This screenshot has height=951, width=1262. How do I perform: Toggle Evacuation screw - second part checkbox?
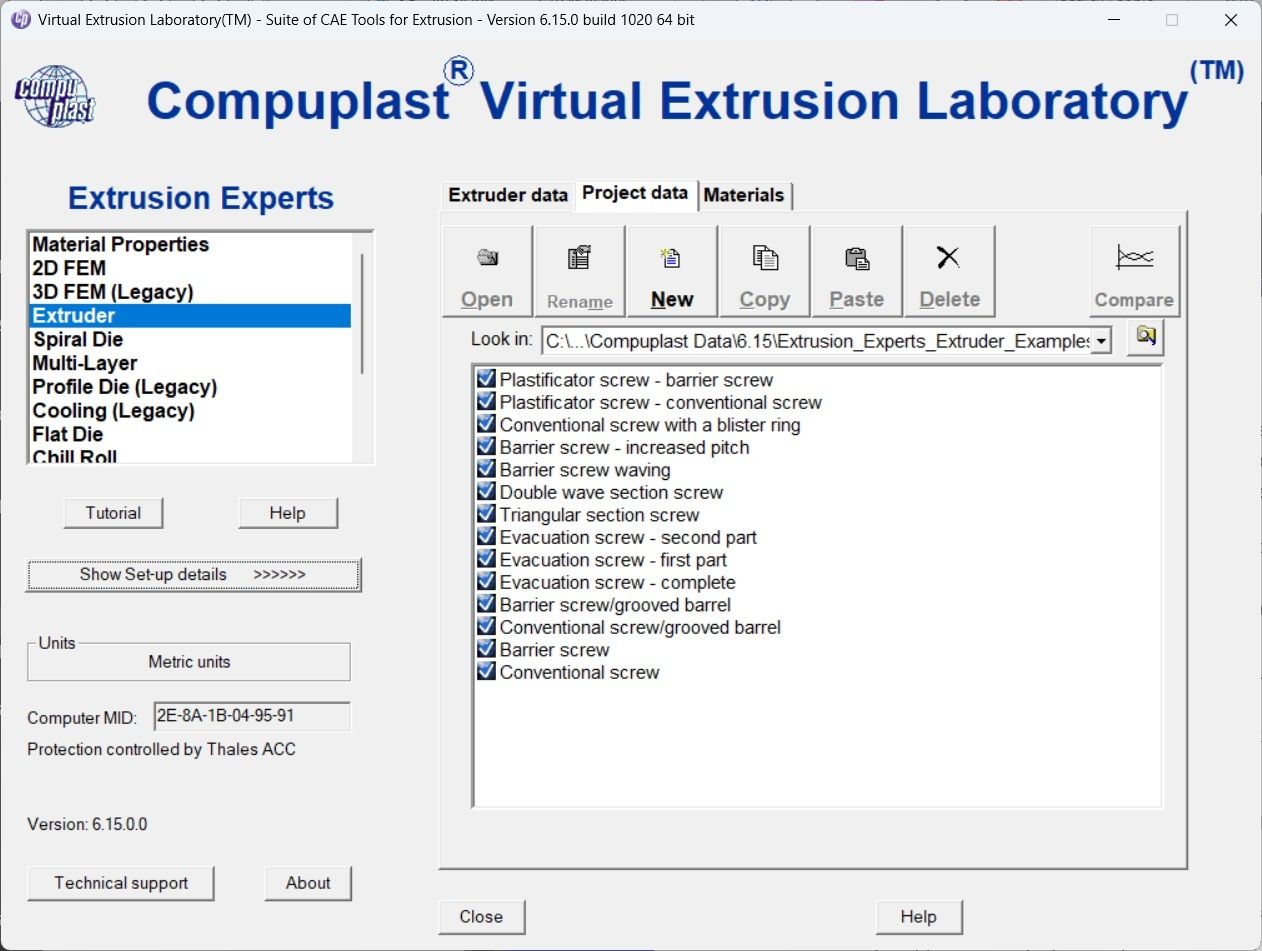click(486, 537)
